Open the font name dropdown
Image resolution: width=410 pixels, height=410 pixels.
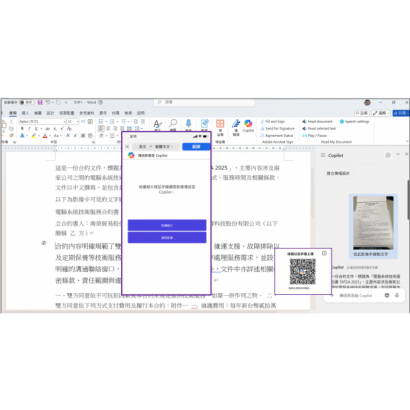pyautogui.click(x=42, y=122)
